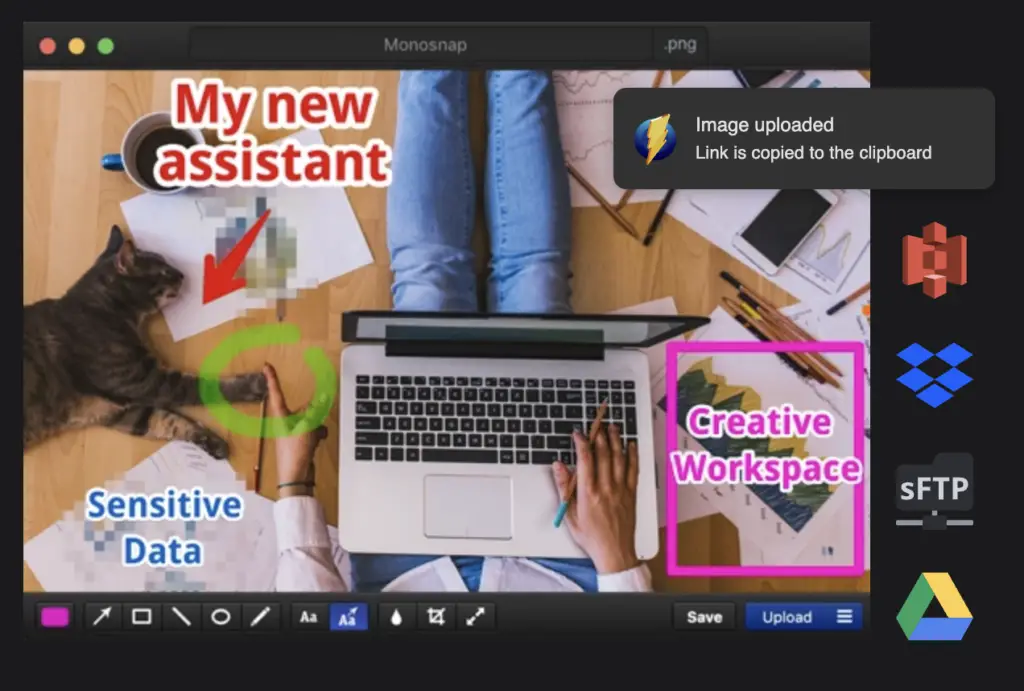Click the Image uploaded notification

(x=804, y=138)
